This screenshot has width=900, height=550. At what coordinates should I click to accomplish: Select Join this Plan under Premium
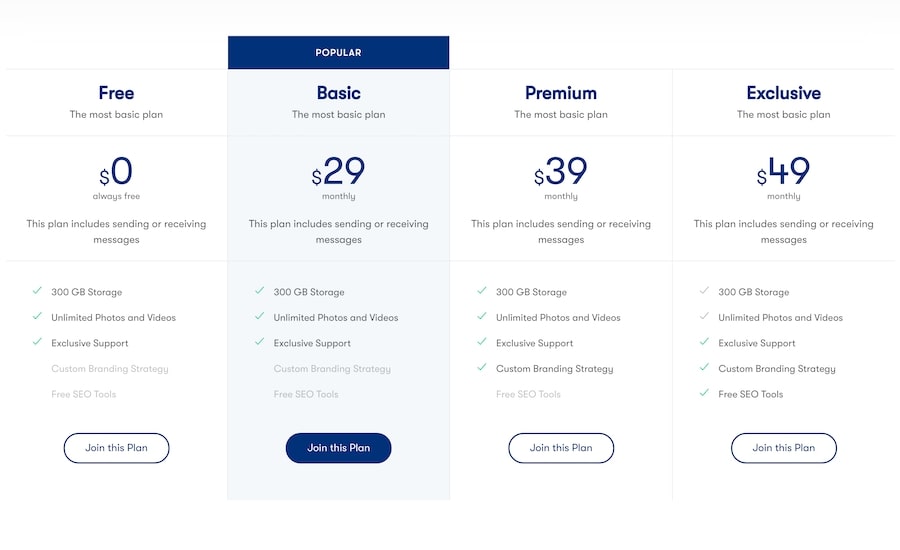561,448
